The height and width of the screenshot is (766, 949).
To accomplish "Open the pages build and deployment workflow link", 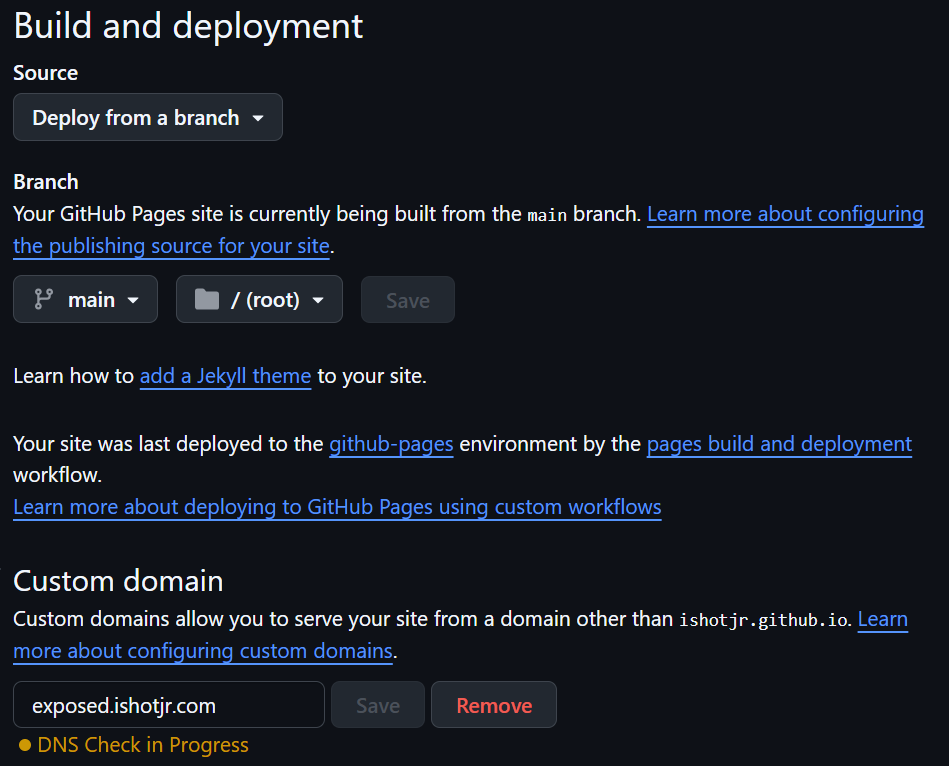I will coord(779,443).
